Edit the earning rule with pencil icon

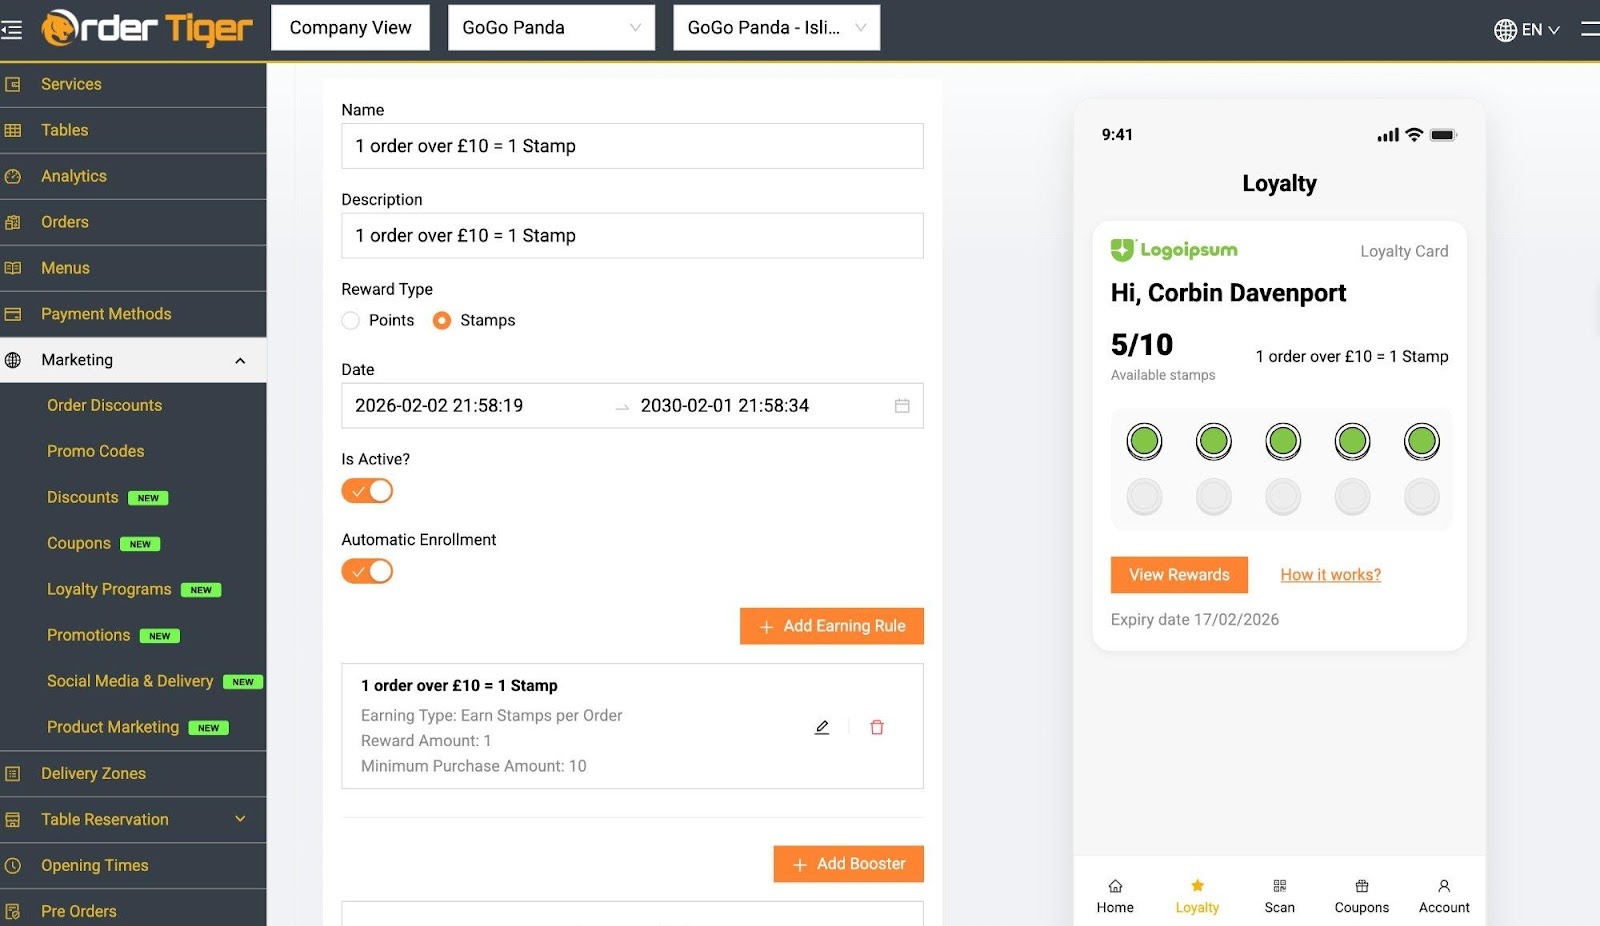822,727
